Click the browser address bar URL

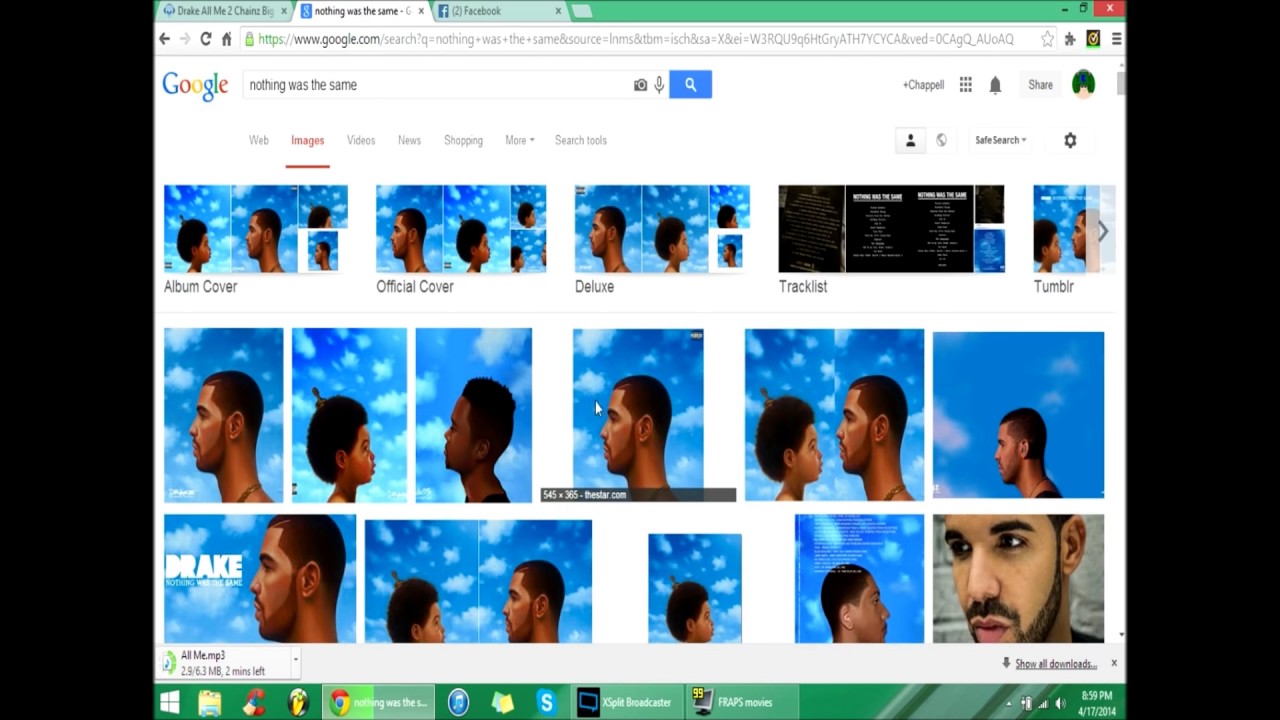tap(635, 39)
